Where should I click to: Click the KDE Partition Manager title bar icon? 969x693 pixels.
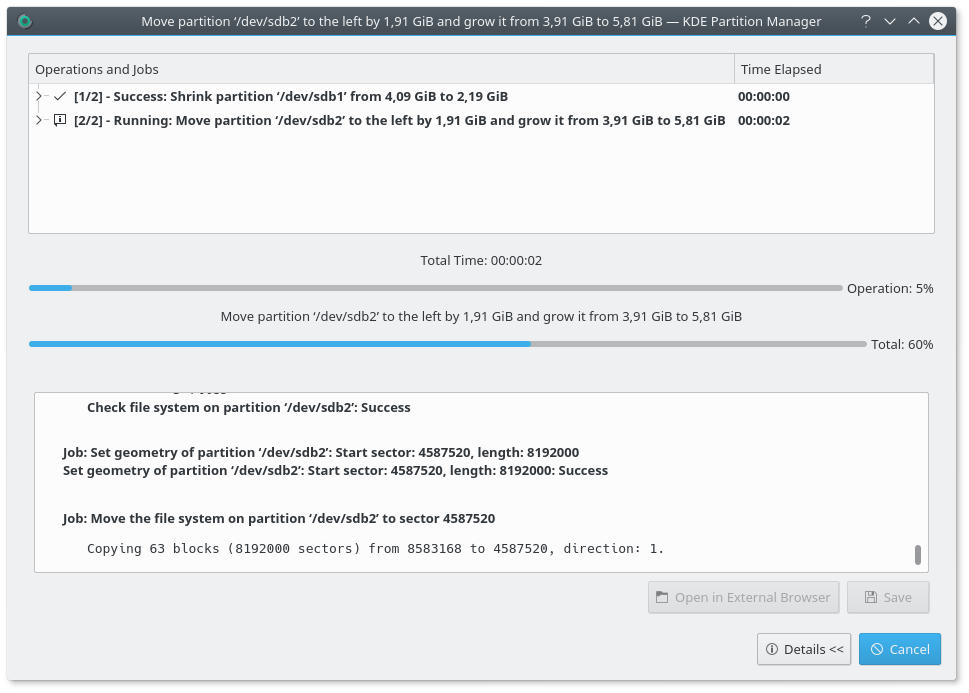(25, 21)
